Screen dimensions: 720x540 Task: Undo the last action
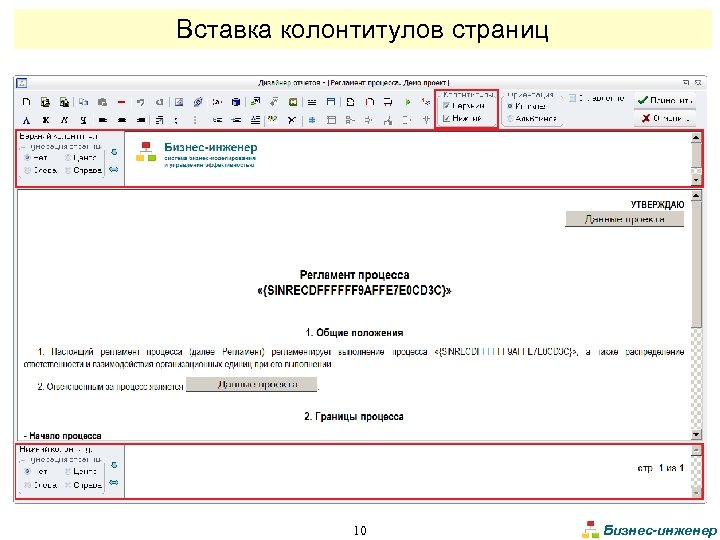pos(141,102)
